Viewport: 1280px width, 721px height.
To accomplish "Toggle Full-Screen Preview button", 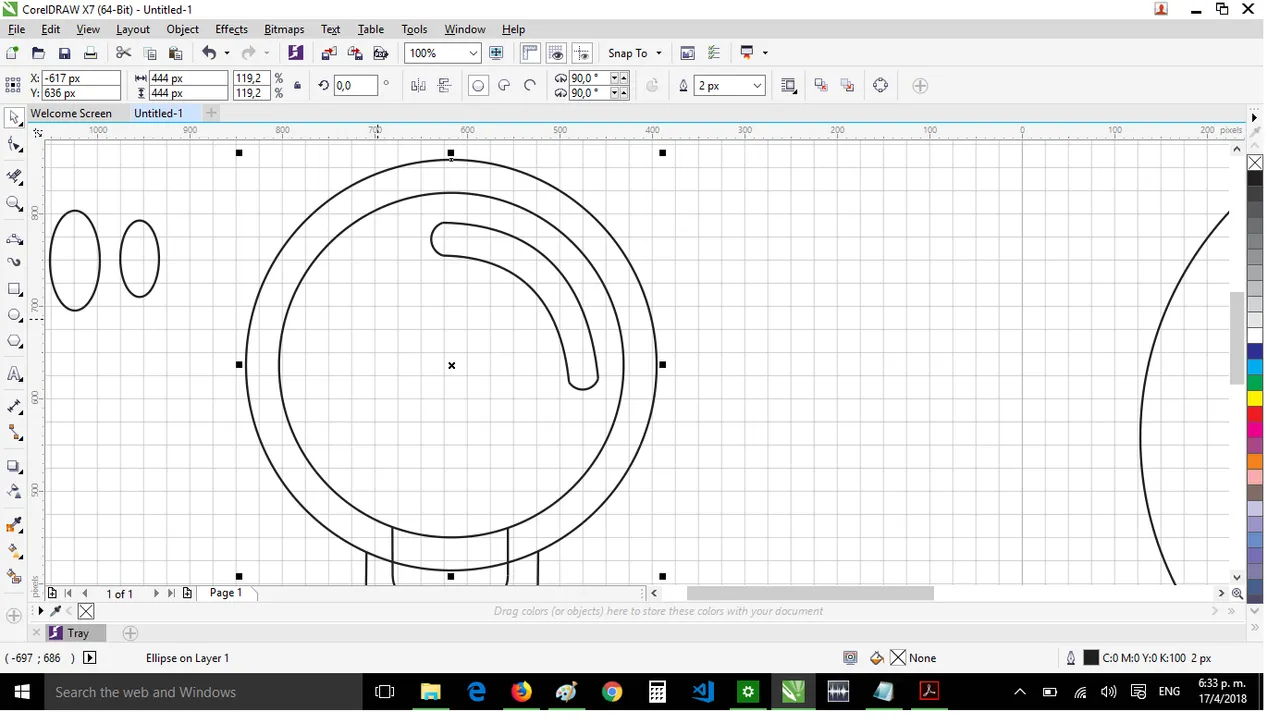I will point(496,53).
